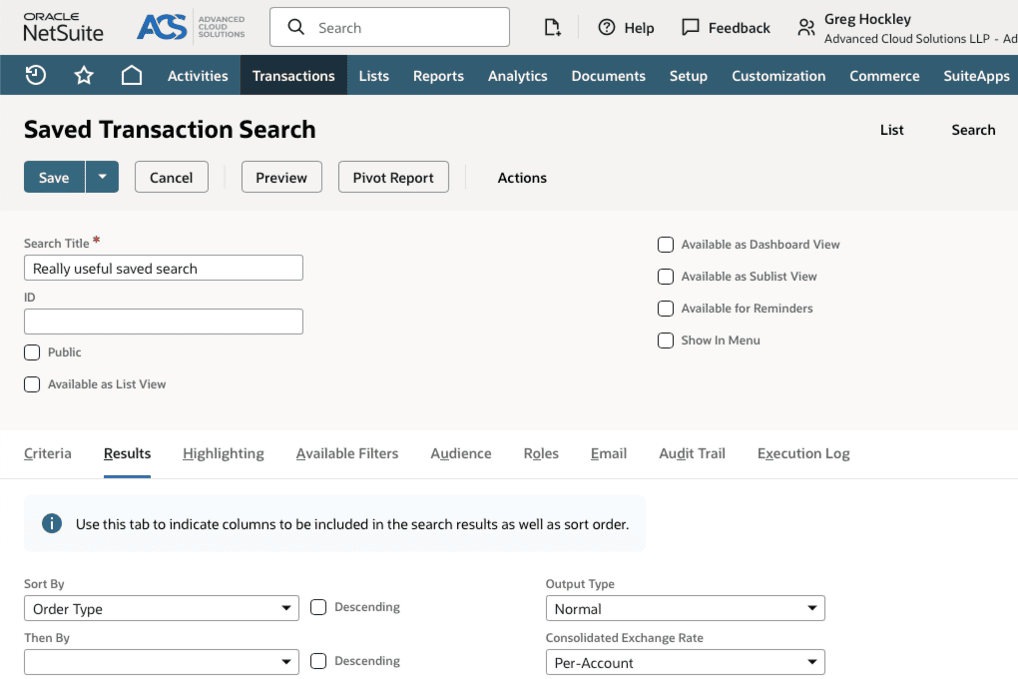
Task: Click the Oracle NetSuite logo
Action: tap(63, 27)
